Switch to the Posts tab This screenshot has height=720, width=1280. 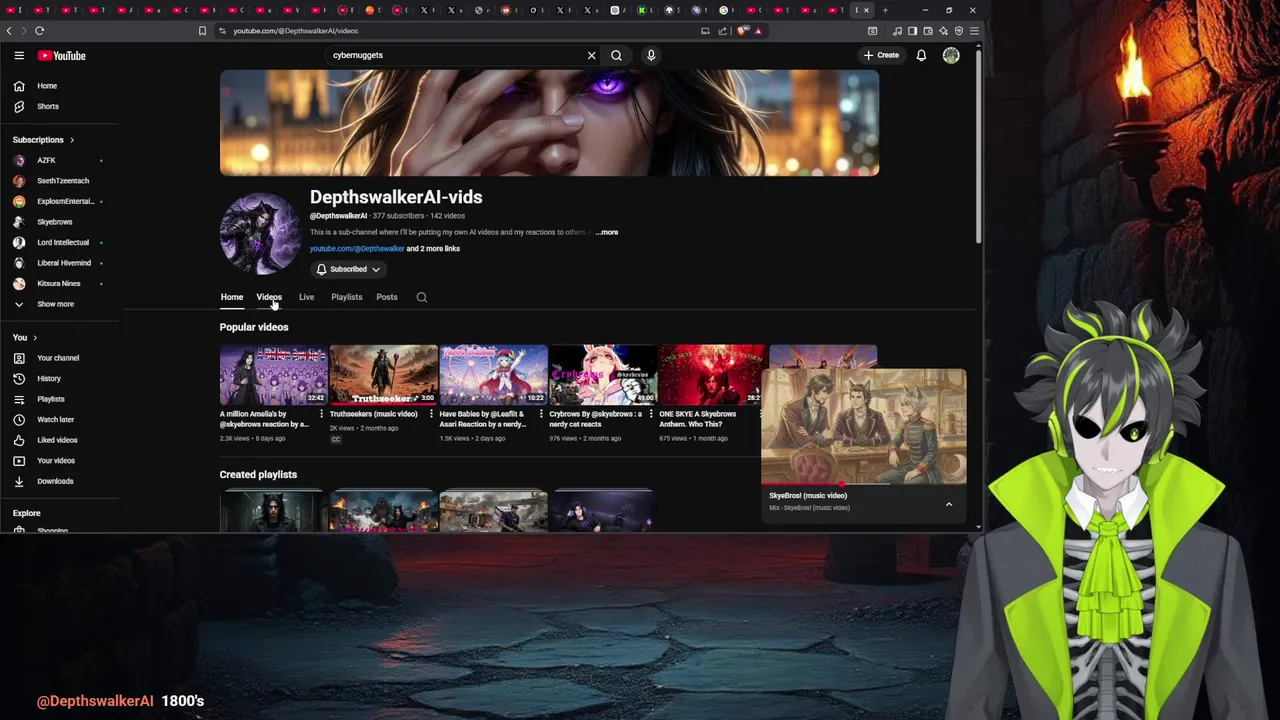387,297
